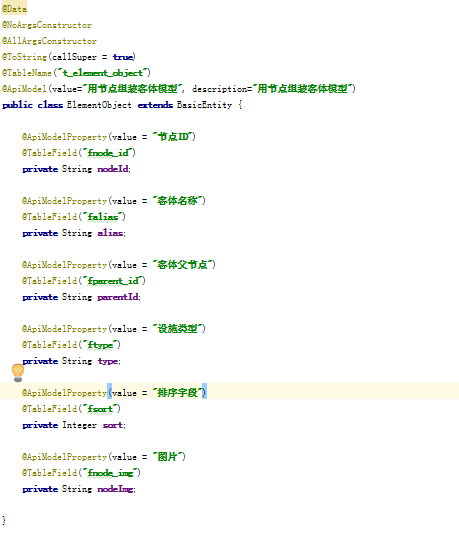Click the fparent_id table field string
The height and width of the screenshot is (545, 459).
(x=113, y=281)
